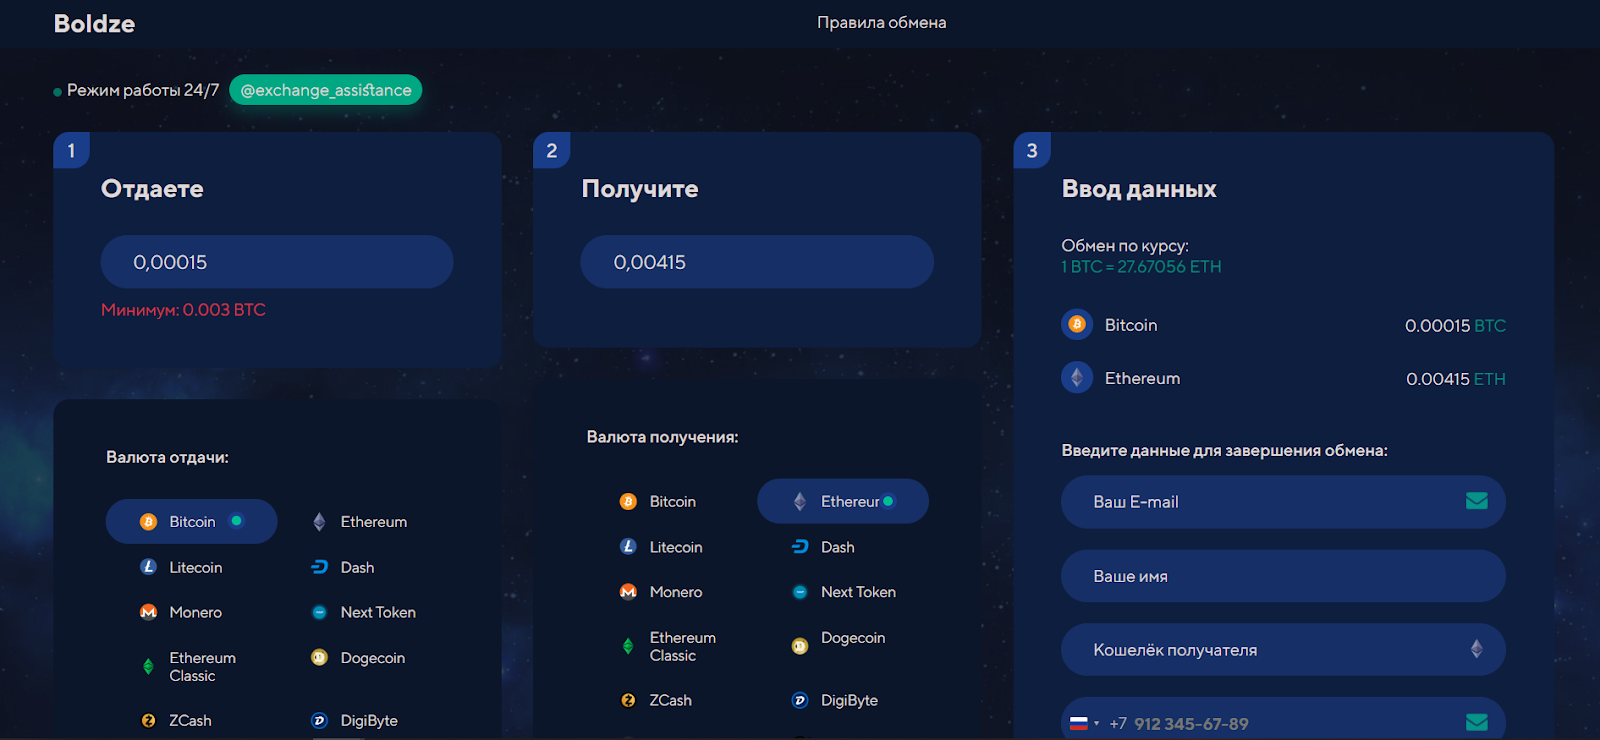
Task: Edit the Отдаете amount field
Action: [x=277, y=262]
